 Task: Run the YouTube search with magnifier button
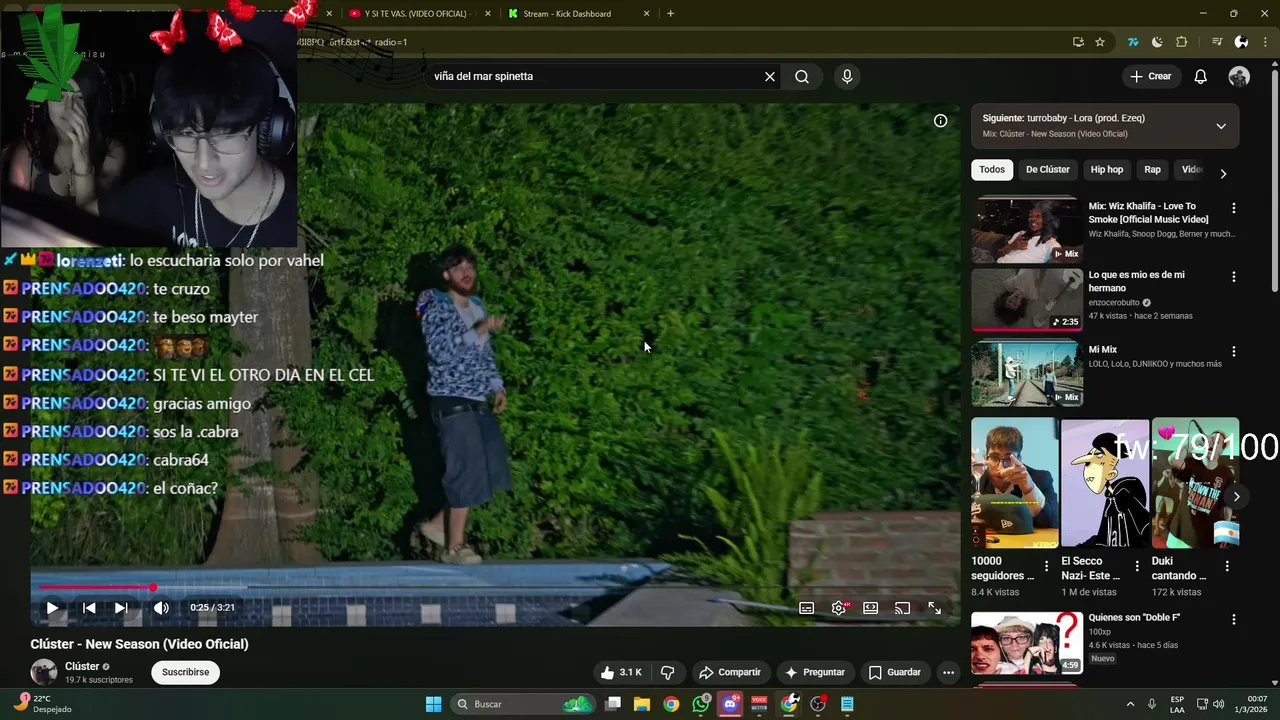click(x=802, y=77)
